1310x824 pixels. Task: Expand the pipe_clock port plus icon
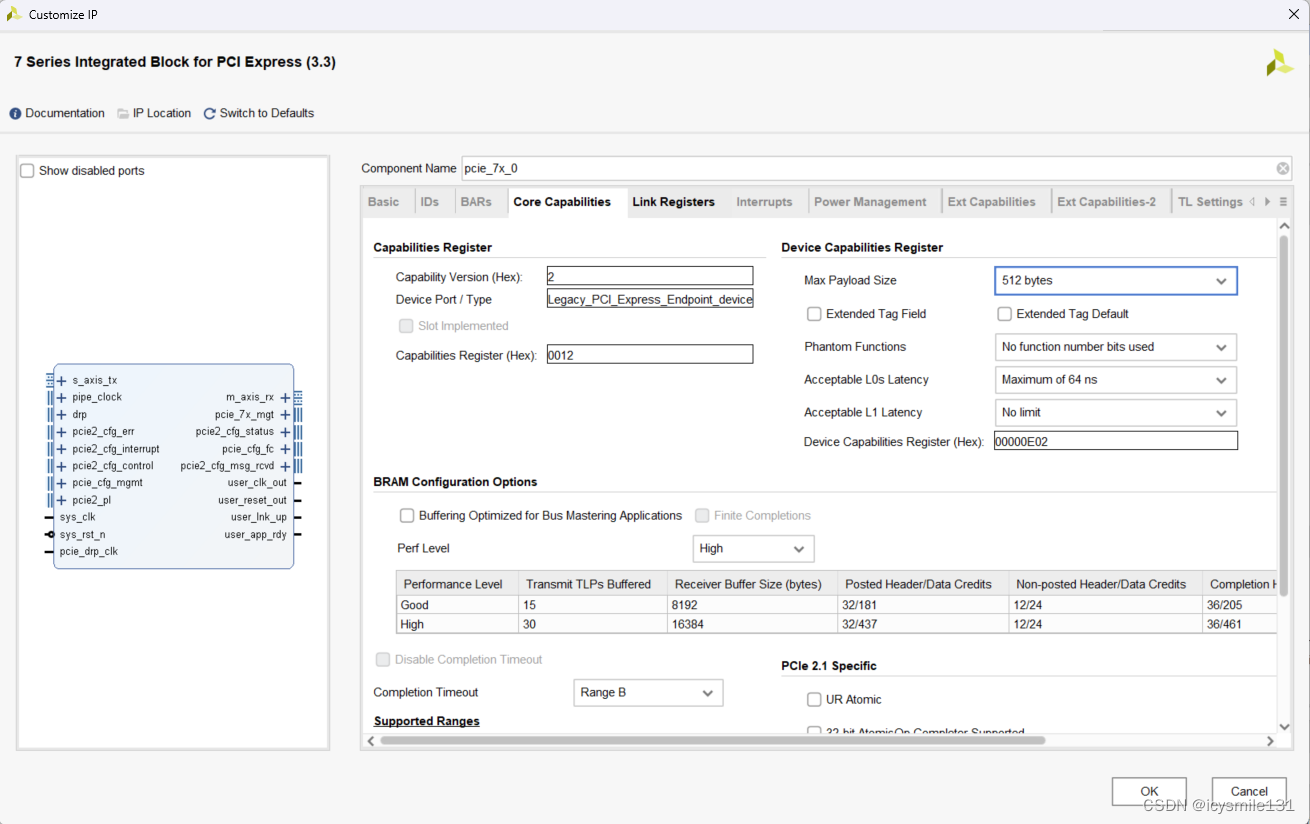62,398
